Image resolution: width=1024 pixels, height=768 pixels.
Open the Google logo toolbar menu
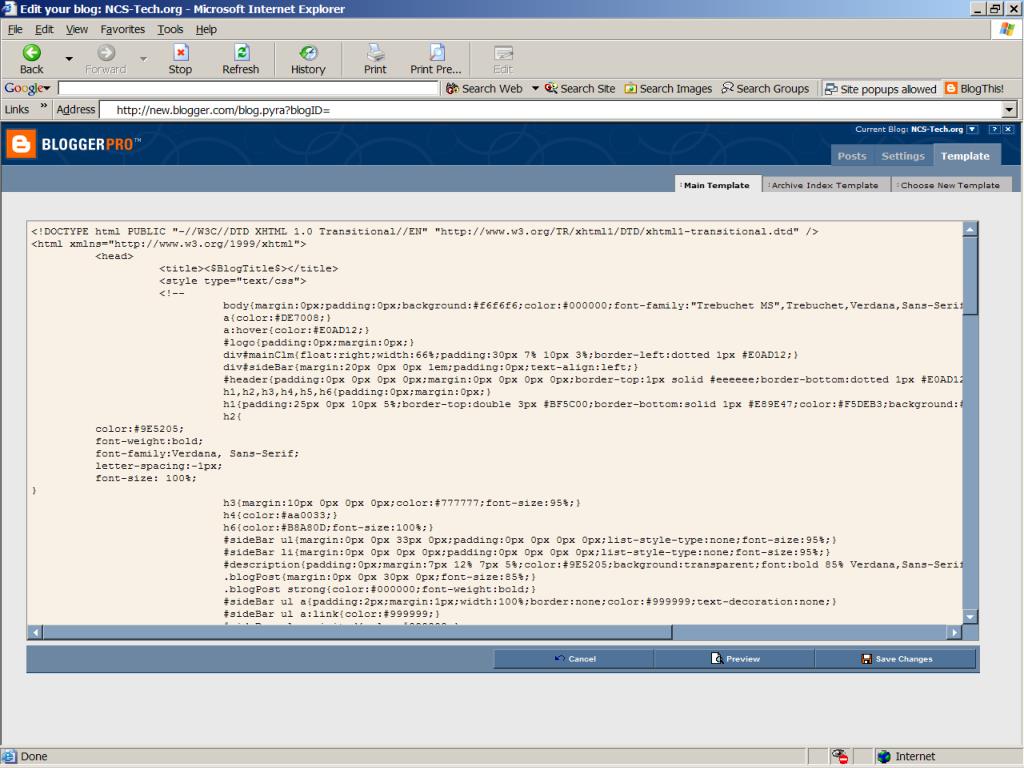[27, 88]
